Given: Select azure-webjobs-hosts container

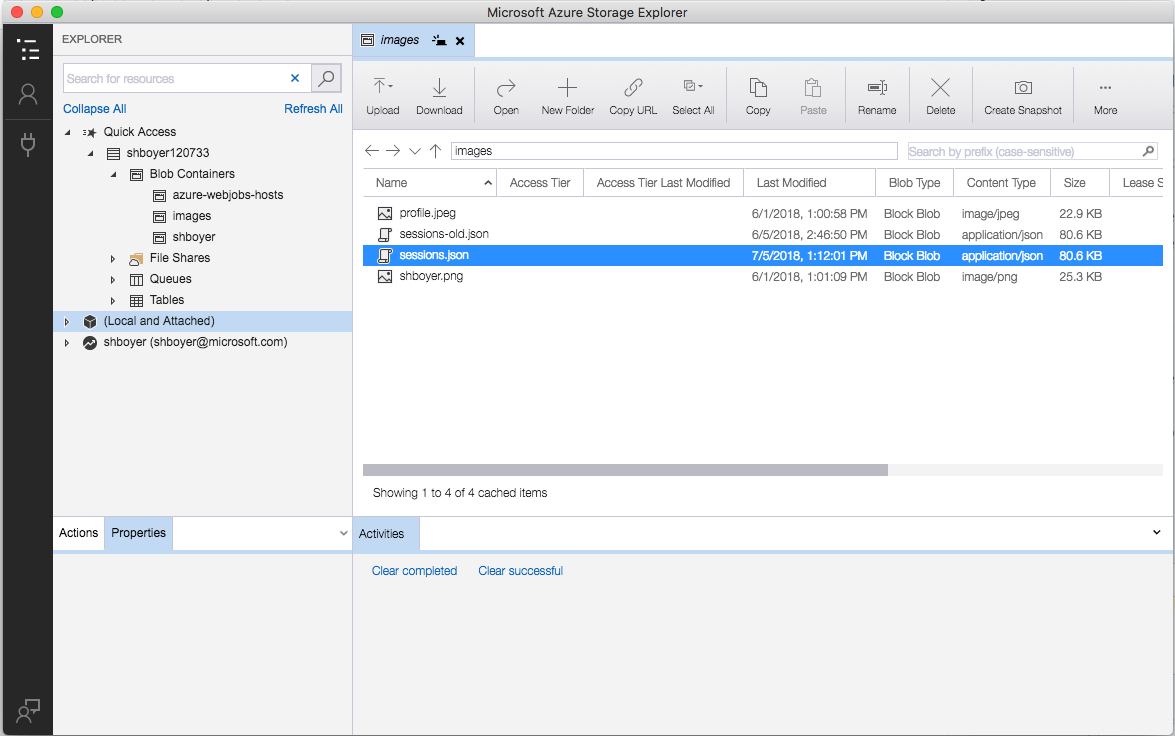Looking at the screenshot, I should click(228, 195).
